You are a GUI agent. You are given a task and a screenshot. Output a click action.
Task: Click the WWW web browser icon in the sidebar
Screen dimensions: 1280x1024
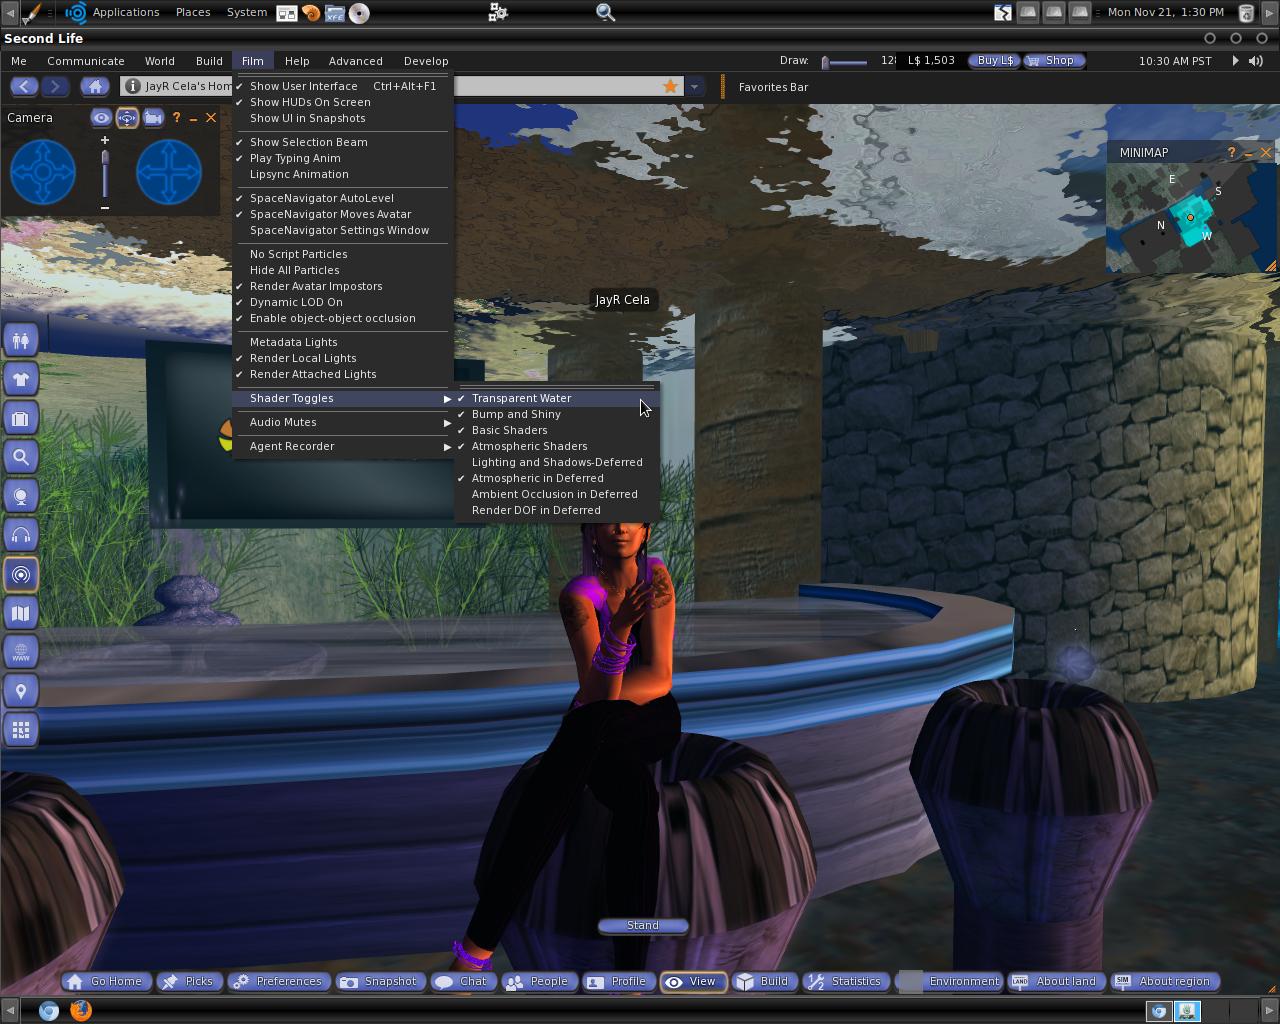pyautogui.click(x=20, y=652)
